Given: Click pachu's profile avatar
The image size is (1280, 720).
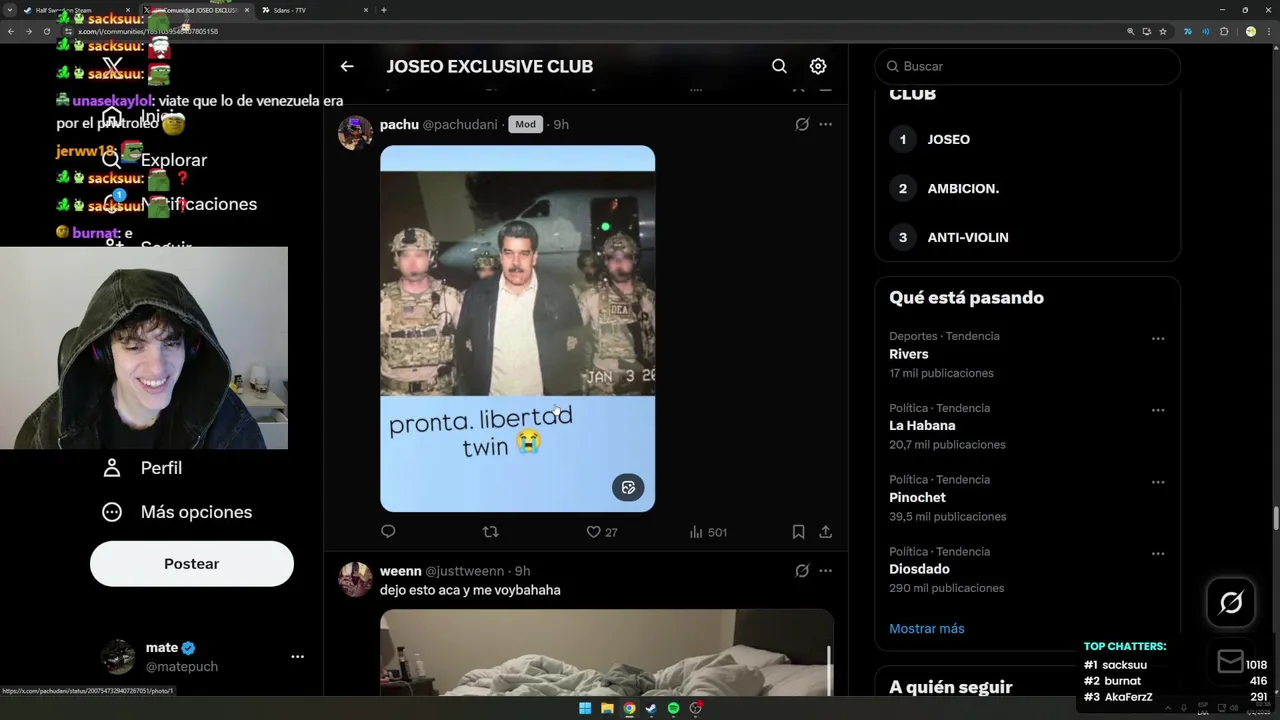Looking at the screenshot, I should [x=355, y=133].
